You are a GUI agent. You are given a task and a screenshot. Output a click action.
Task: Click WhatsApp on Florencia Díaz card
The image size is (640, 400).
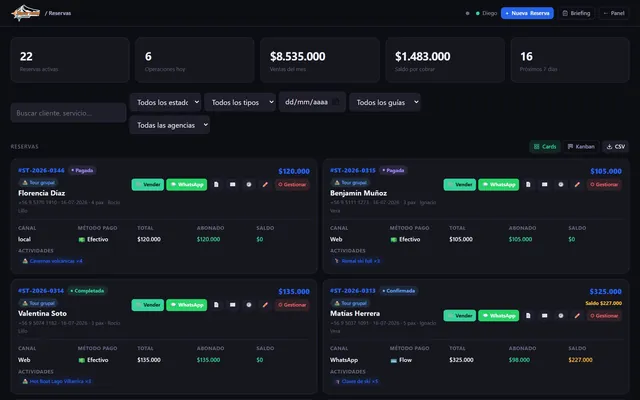(x=187, y=184)
